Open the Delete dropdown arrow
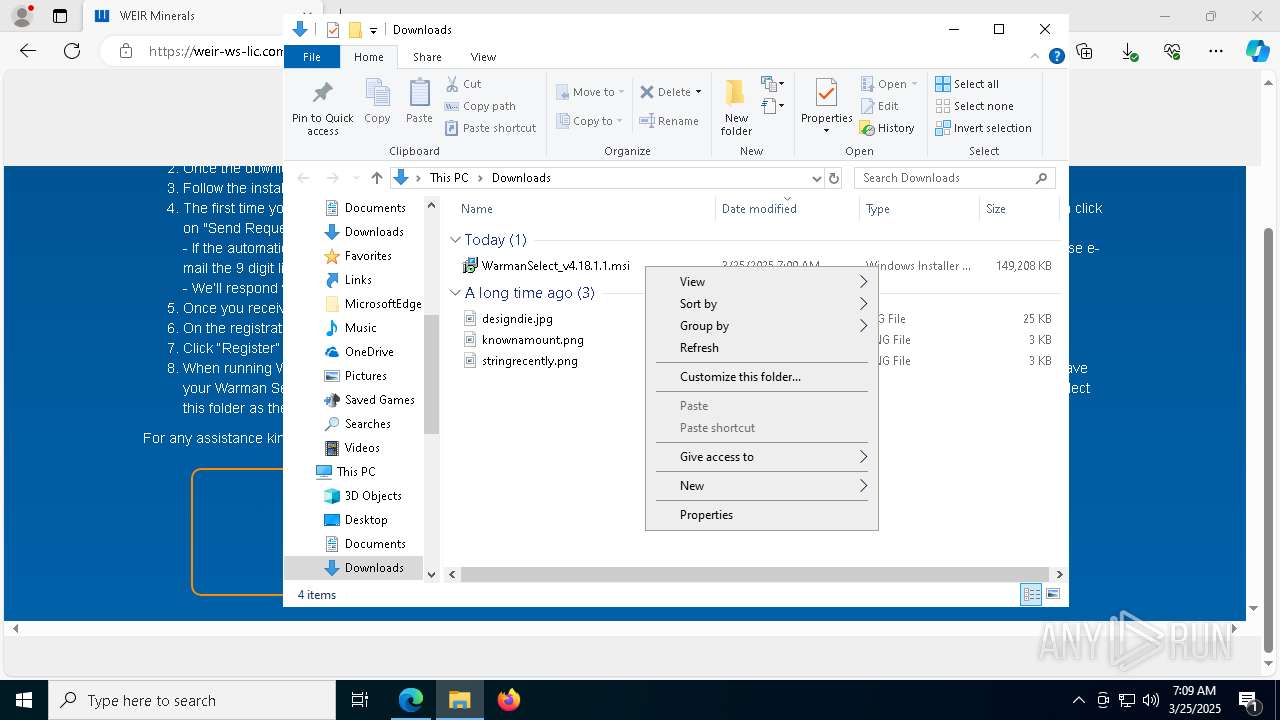Viewport: 1280px width, 720px height. (x=698, y=92)
